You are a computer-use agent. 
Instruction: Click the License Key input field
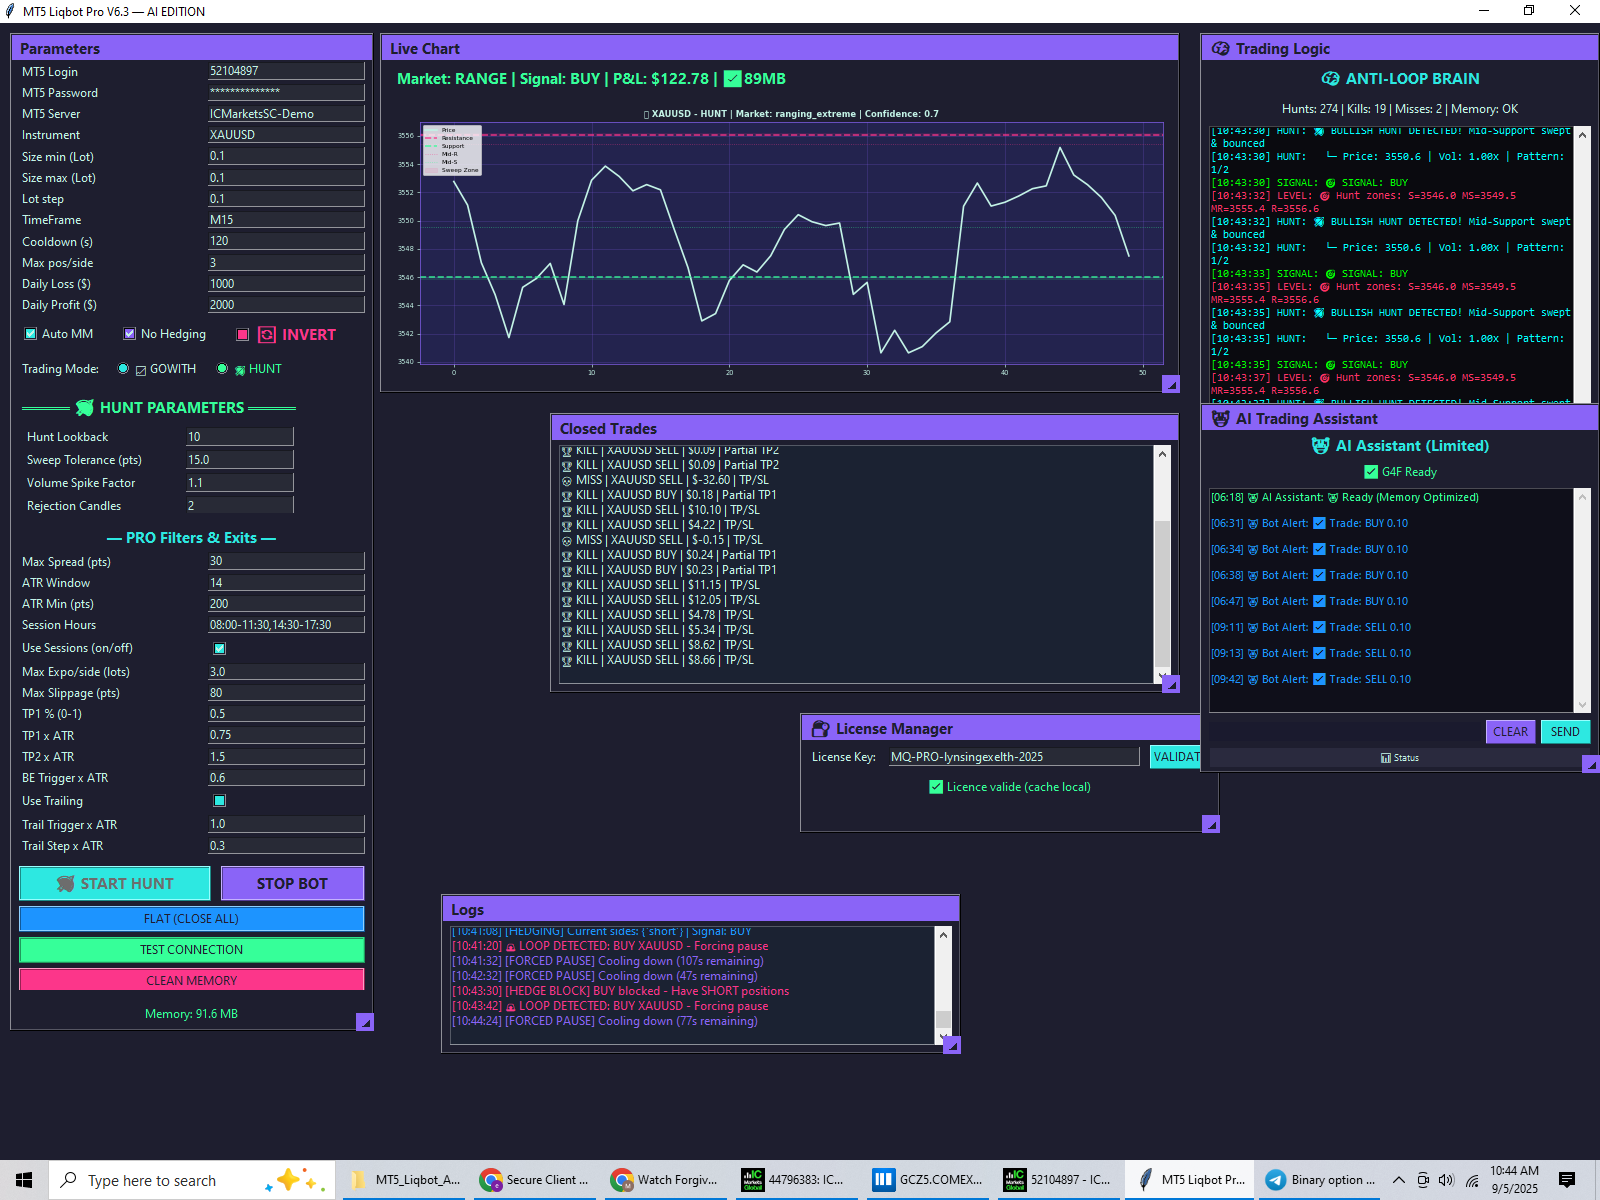pos(1012,757)
